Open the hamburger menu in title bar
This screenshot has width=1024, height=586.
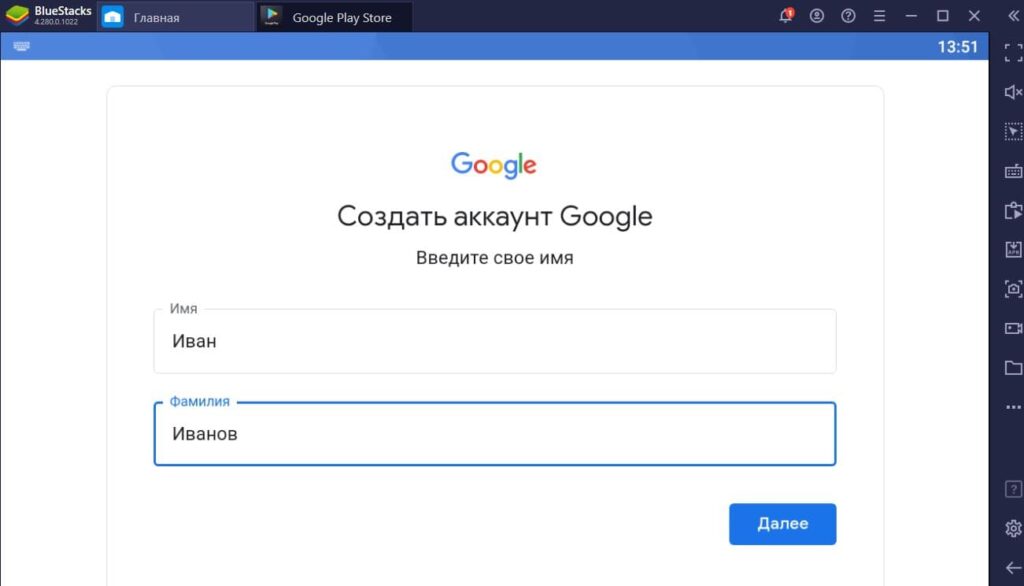coord(879,16)
